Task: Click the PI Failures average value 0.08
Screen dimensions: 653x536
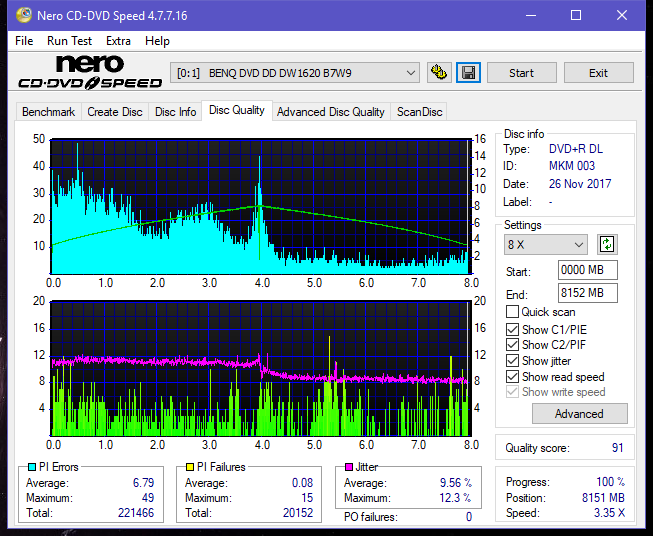Action: (302, 483)
